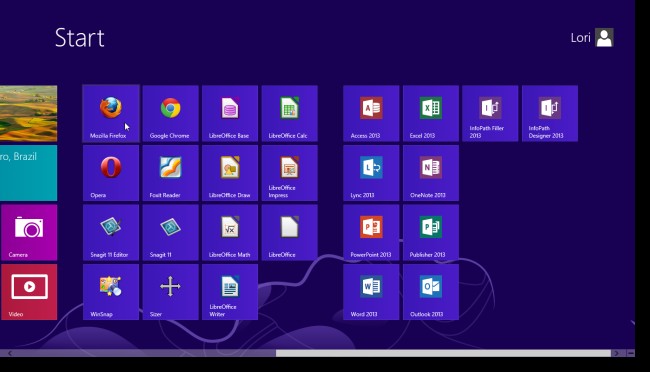Open the Access 2013 tile
The width and height of the screenshot is (650, 372).
[x=371, y=114]
